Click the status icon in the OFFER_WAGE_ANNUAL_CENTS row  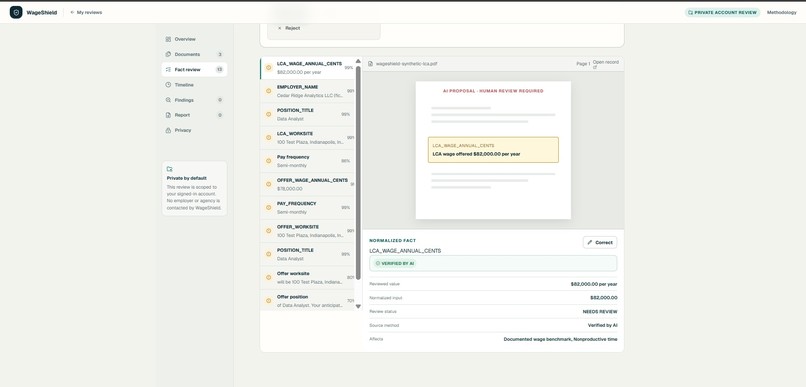tap(268, 184)
